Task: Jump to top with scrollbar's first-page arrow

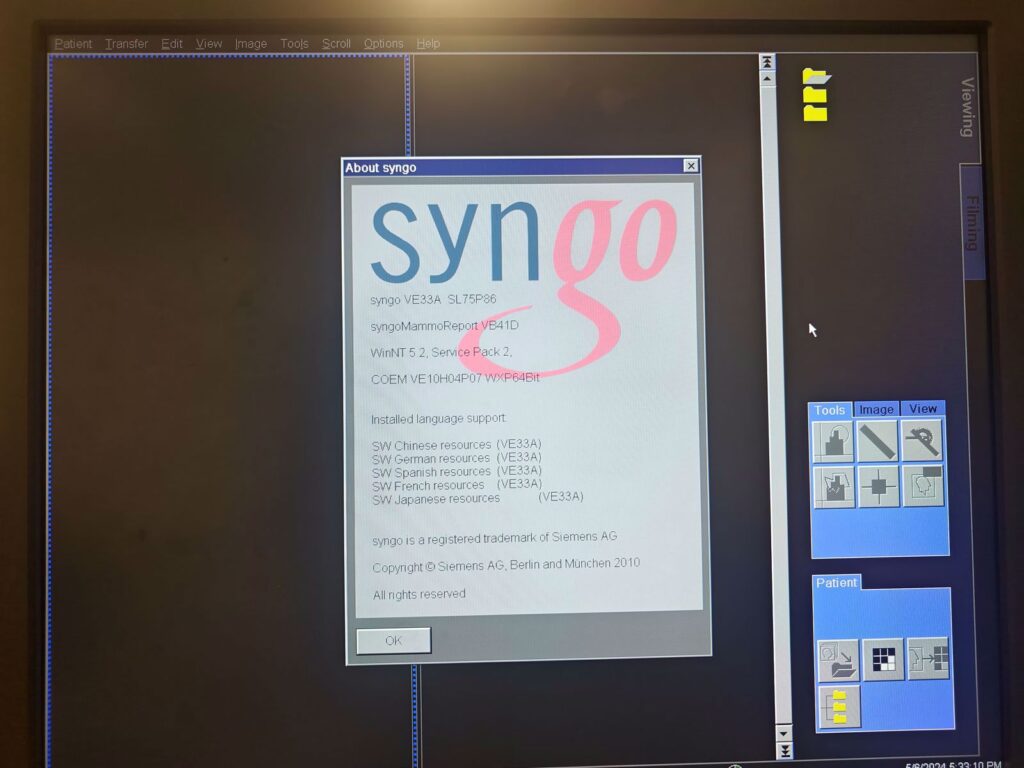Action: 767,61
